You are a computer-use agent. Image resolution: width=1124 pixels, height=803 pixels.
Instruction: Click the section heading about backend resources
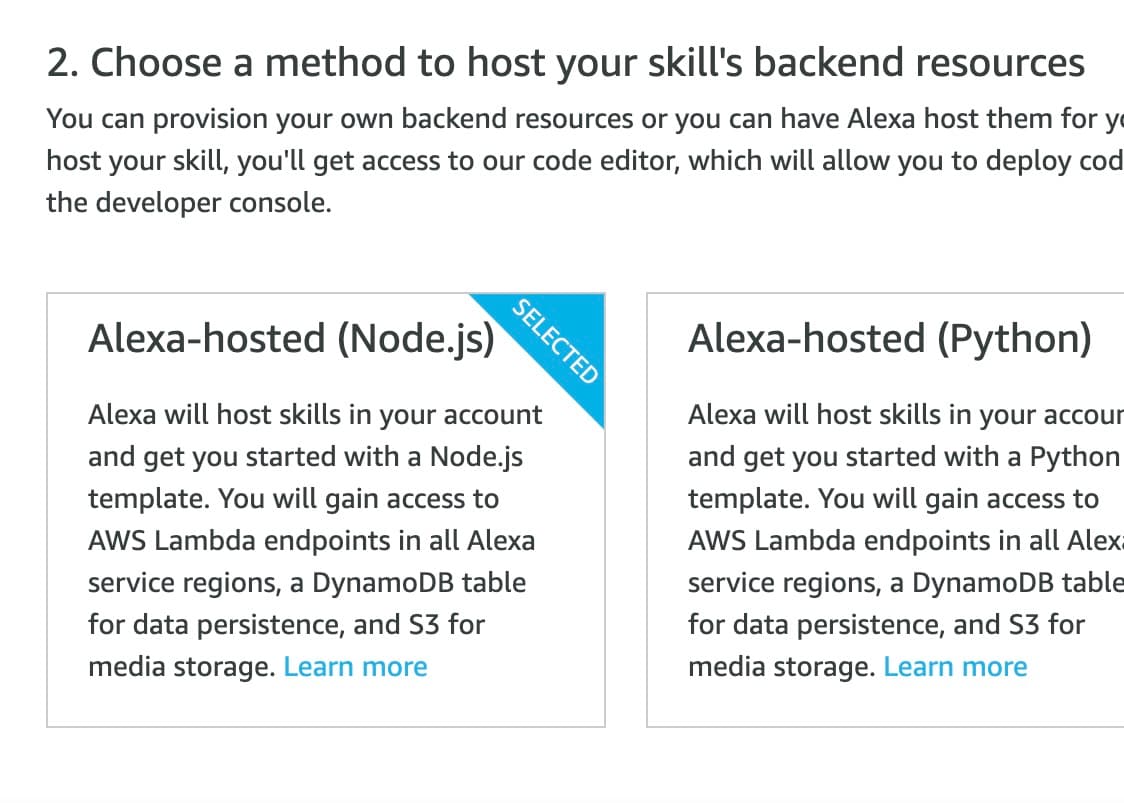coord(566,62)
